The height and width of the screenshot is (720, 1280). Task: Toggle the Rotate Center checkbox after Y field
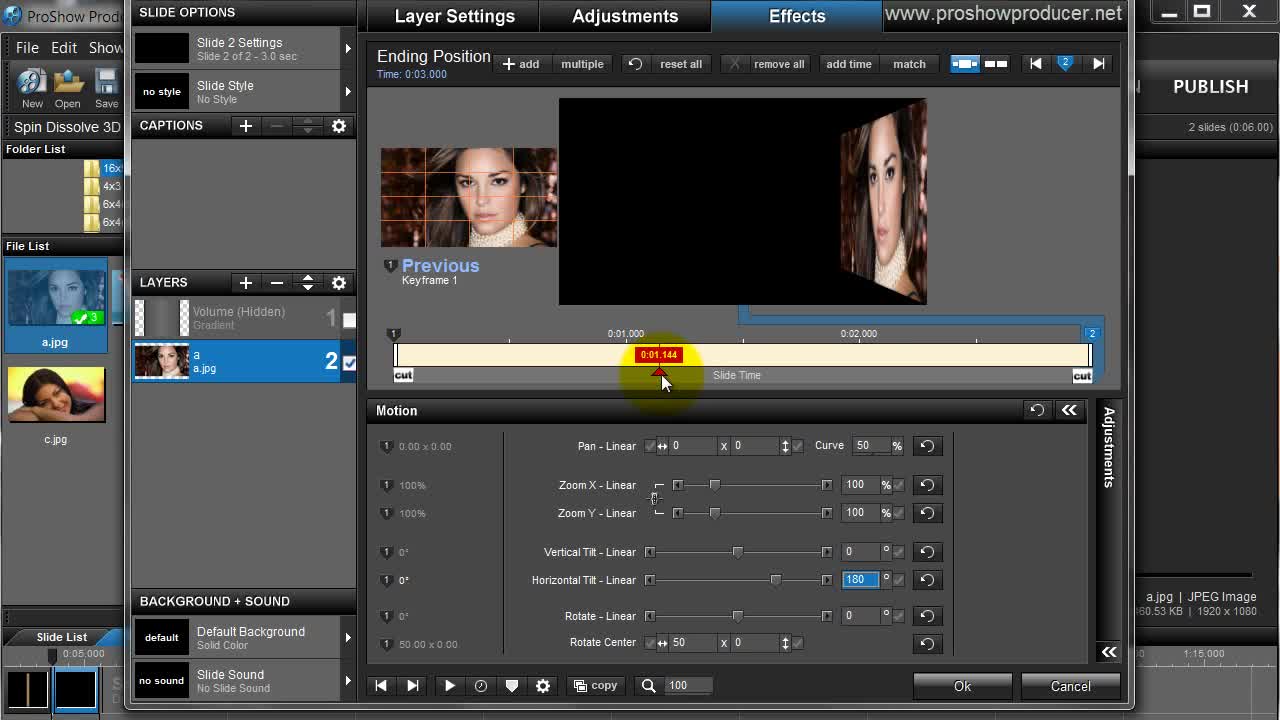(x=798, y=643)
